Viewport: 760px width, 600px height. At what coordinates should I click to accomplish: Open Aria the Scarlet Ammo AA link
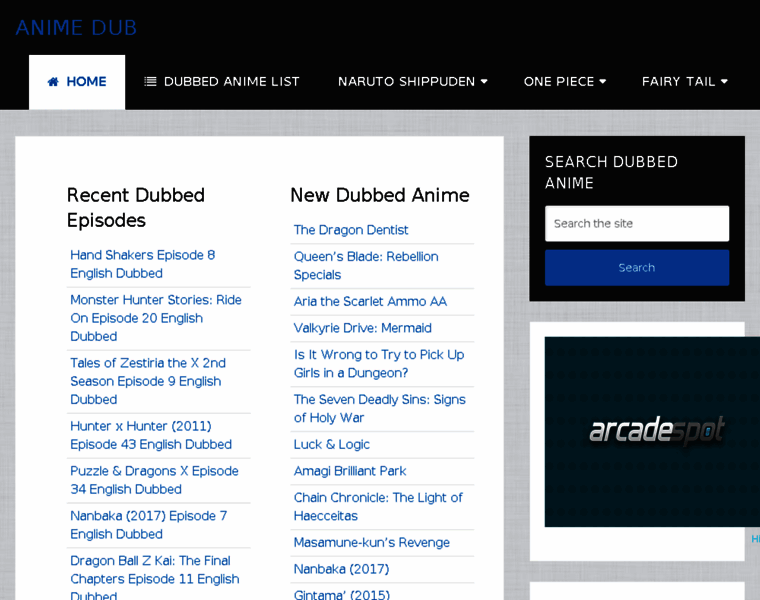pyautogui.click(x=370, y=301)
